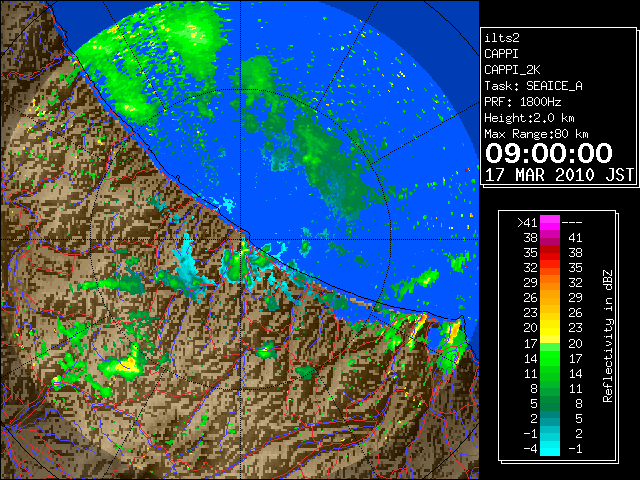Viewport: 640px width, 480px height.
Task: Select the 'CAPPI' product type text
Action: point(501,54)
